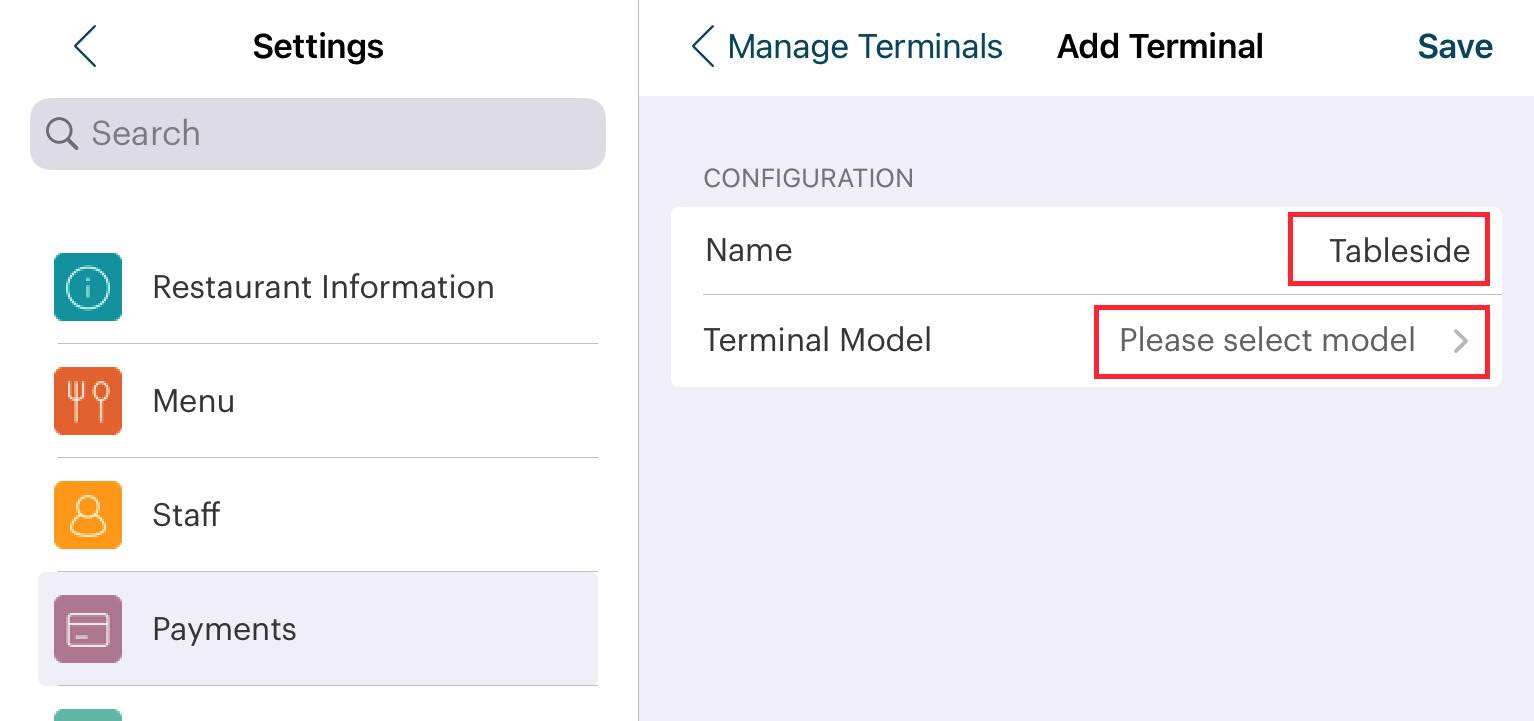Select the Payments settings entry
The height and width of the screenshot is (721, 1534).
(x=224, y=629)
